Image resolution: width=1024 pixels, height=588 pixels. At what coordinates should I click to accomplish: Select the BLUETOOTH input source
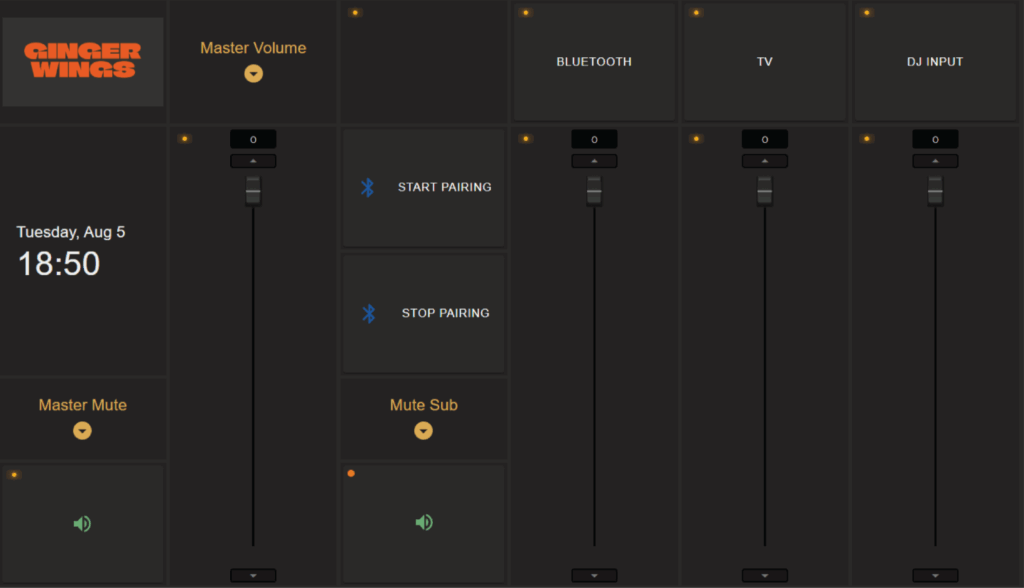point(594,62)
